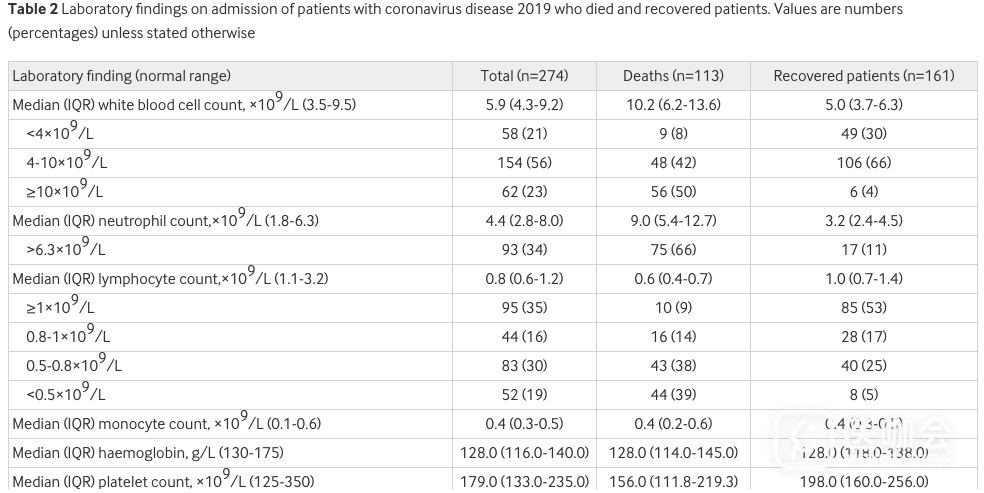Screen dimensions: 984x493
Task: Click the median lymphocyte count row label
Action: [170, 279]
